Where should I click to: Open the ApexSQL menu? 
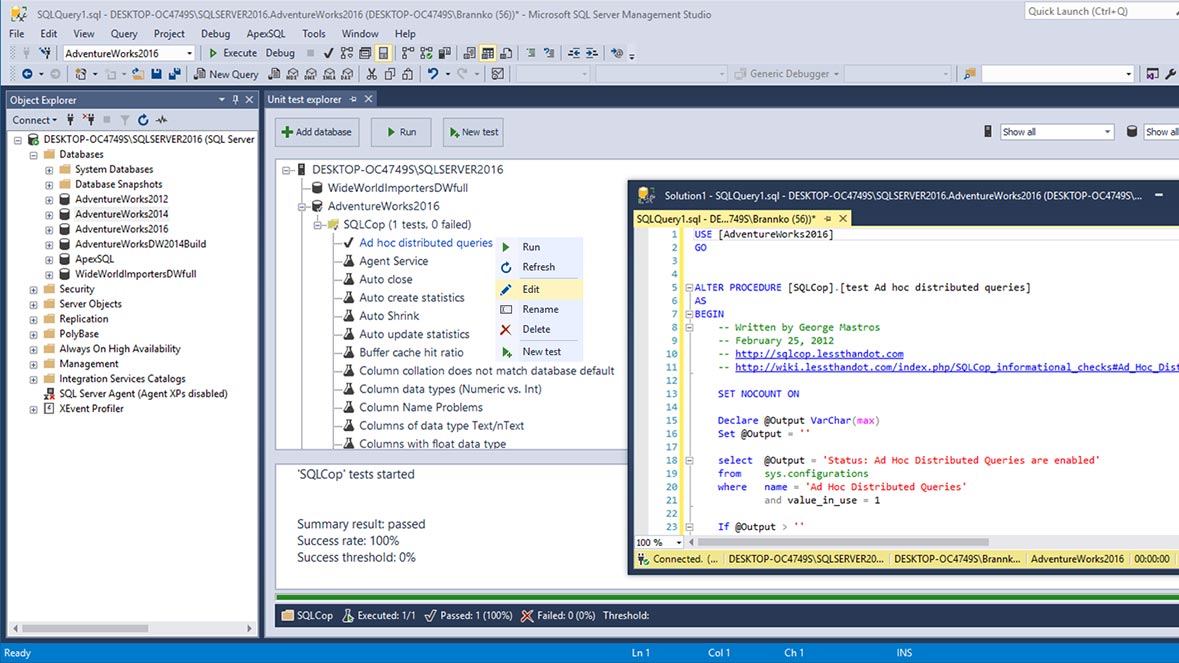pos(266,34)
